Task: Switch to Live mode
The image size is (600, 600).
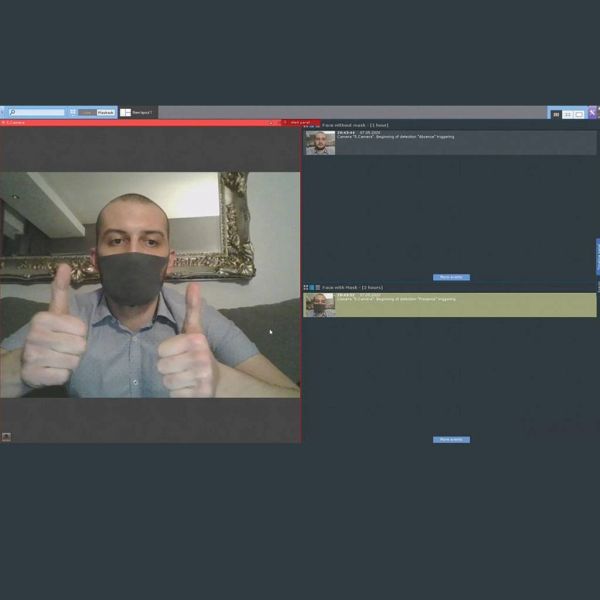Action: point(87,112)
